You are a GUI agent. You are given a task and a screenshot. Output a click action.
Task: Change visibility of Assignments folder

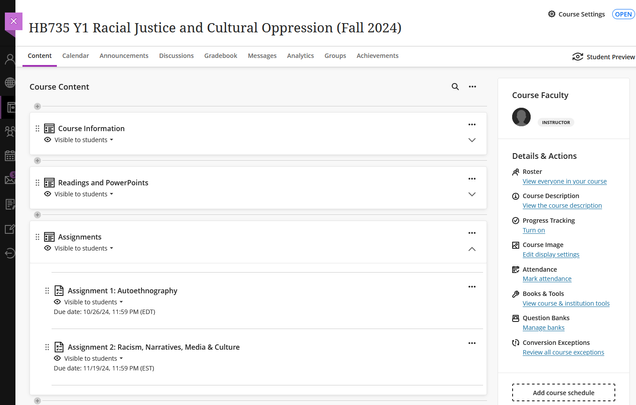click(82, 248)
